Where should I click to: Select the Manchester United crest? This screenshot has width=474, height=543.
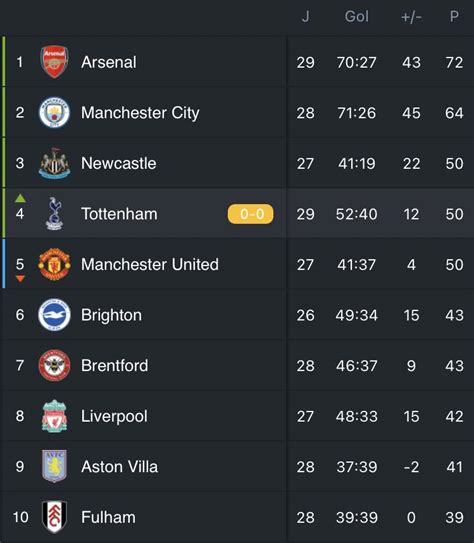(x=54, y=264)
